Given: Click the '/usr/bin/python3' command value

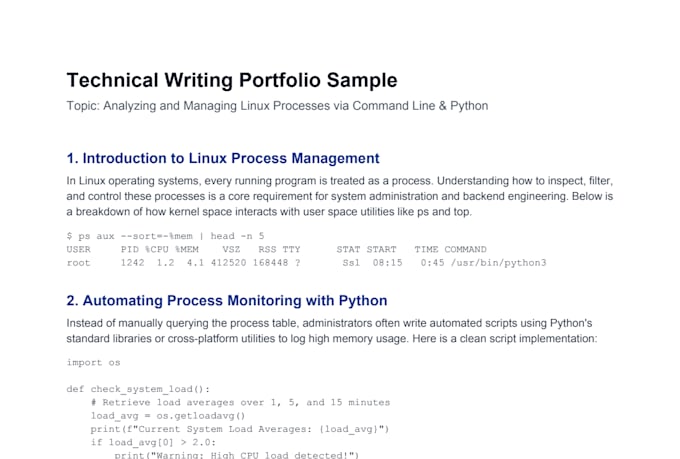Looking at the screenshot, I should (x=498, y=263).
